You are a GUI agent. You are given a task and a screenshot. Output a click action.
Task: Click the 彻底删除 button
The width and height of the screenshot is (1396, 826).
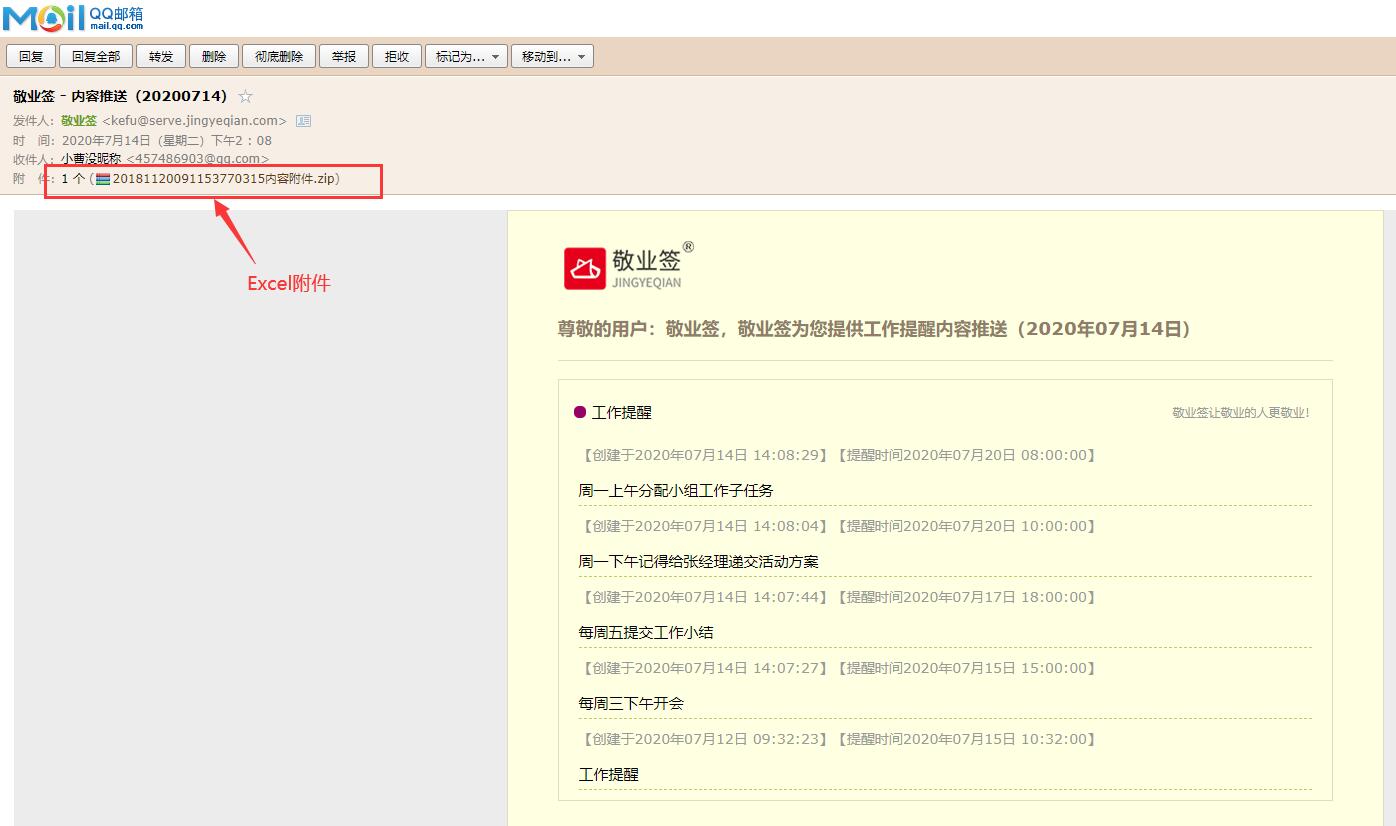click(279, 56)
